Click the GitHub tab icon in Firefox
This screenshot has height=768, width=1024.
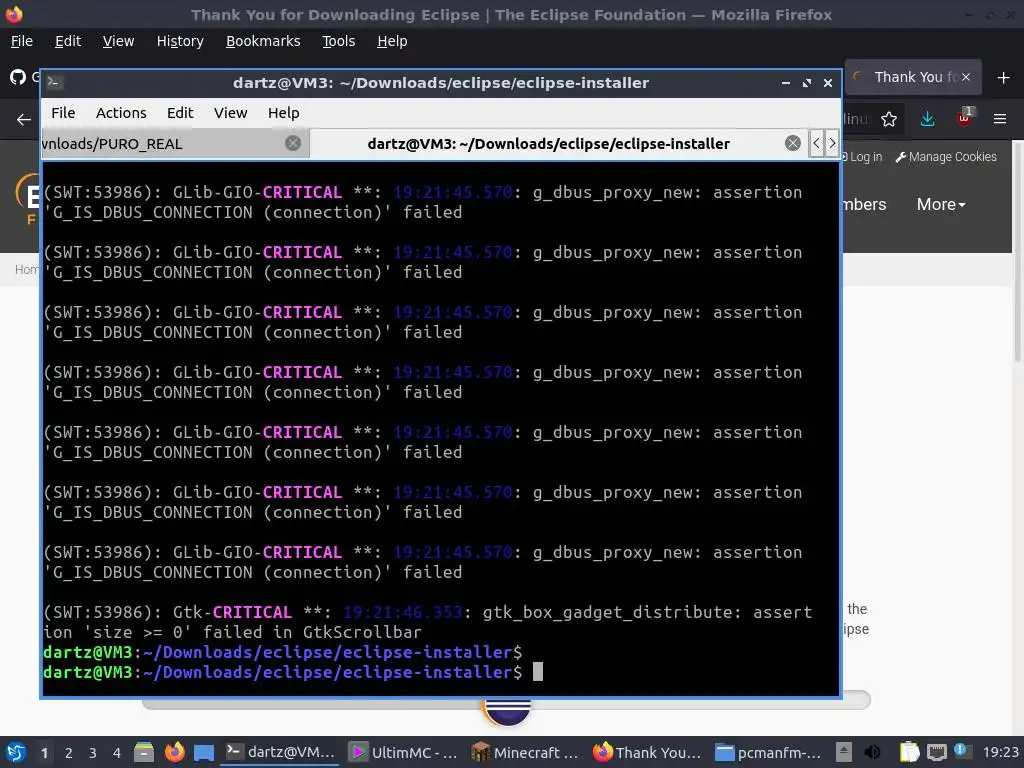coord(18,77)
